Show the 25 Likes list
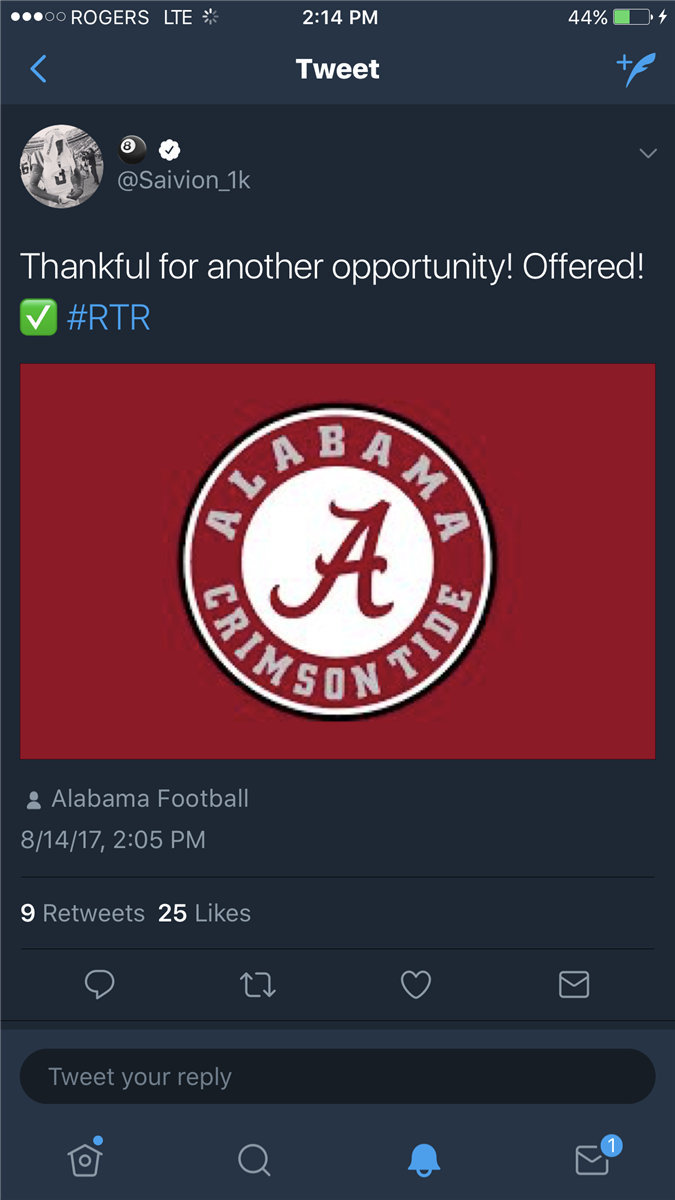Image resolution: width=675 pixels, height=1200 pixels. pyautogui.click(x=204, y=913)
